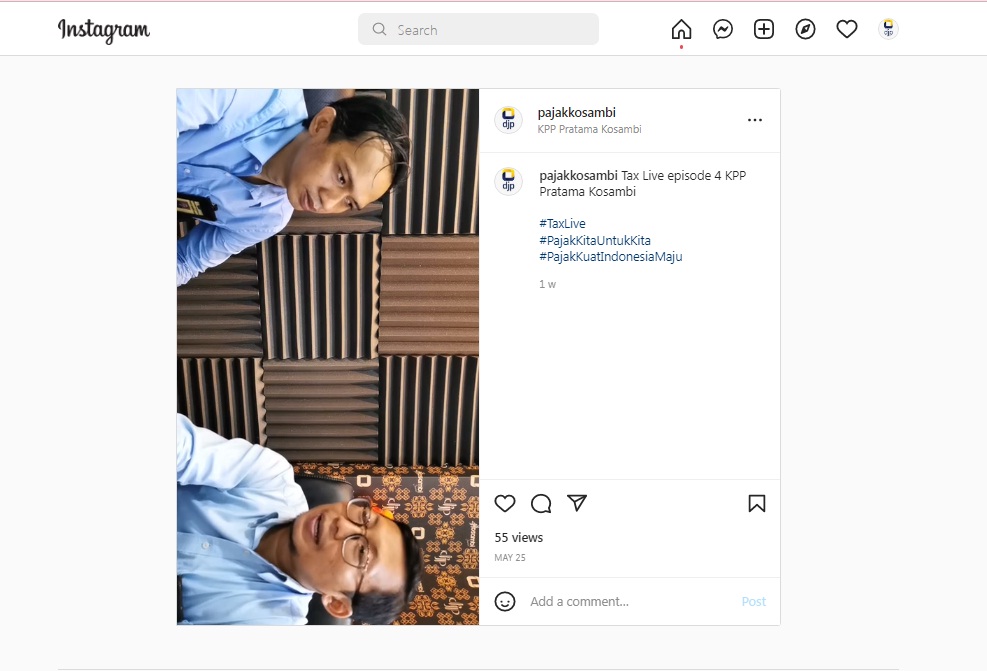Click the comment bubble icon
Image resolution: width=987 pixels, height=671 pixels.
(x=541, y=503)
